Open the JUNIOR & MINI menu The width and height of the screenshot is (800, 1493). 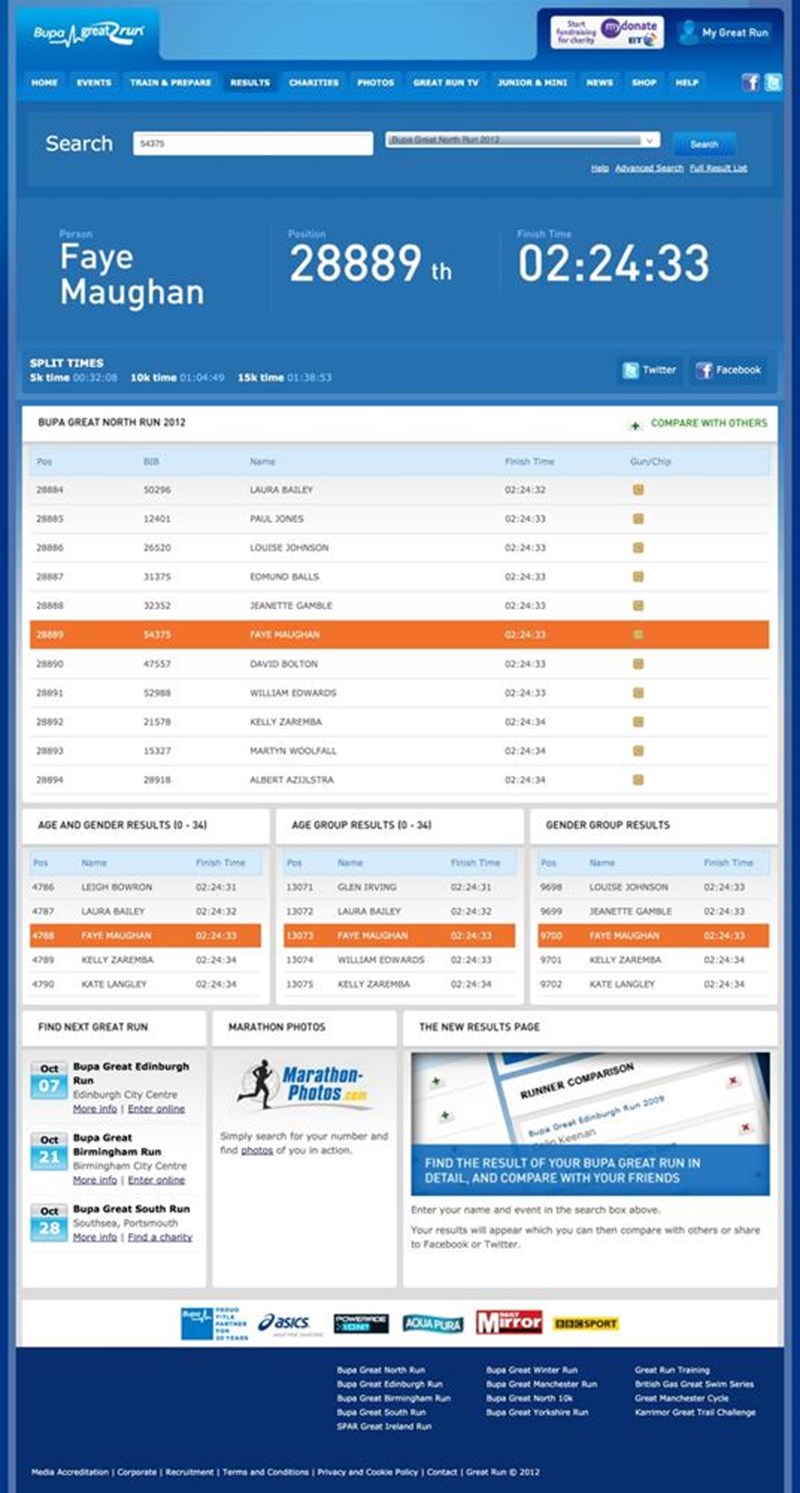(x=530, y=83)
